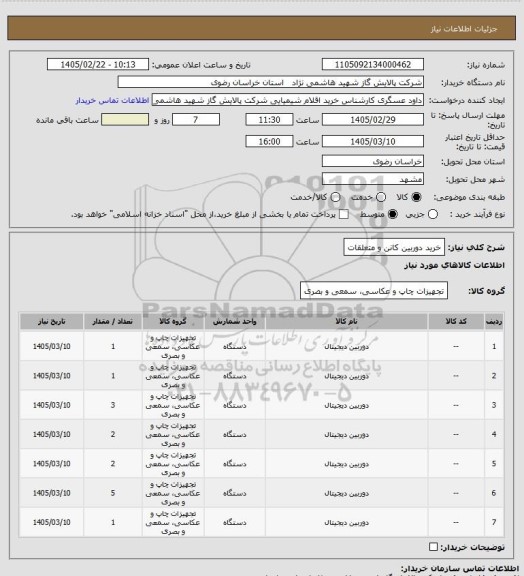Click the response deadline date 1405/02/29
The height and width of the screenshot is (576, 524).
click(373, 120)
